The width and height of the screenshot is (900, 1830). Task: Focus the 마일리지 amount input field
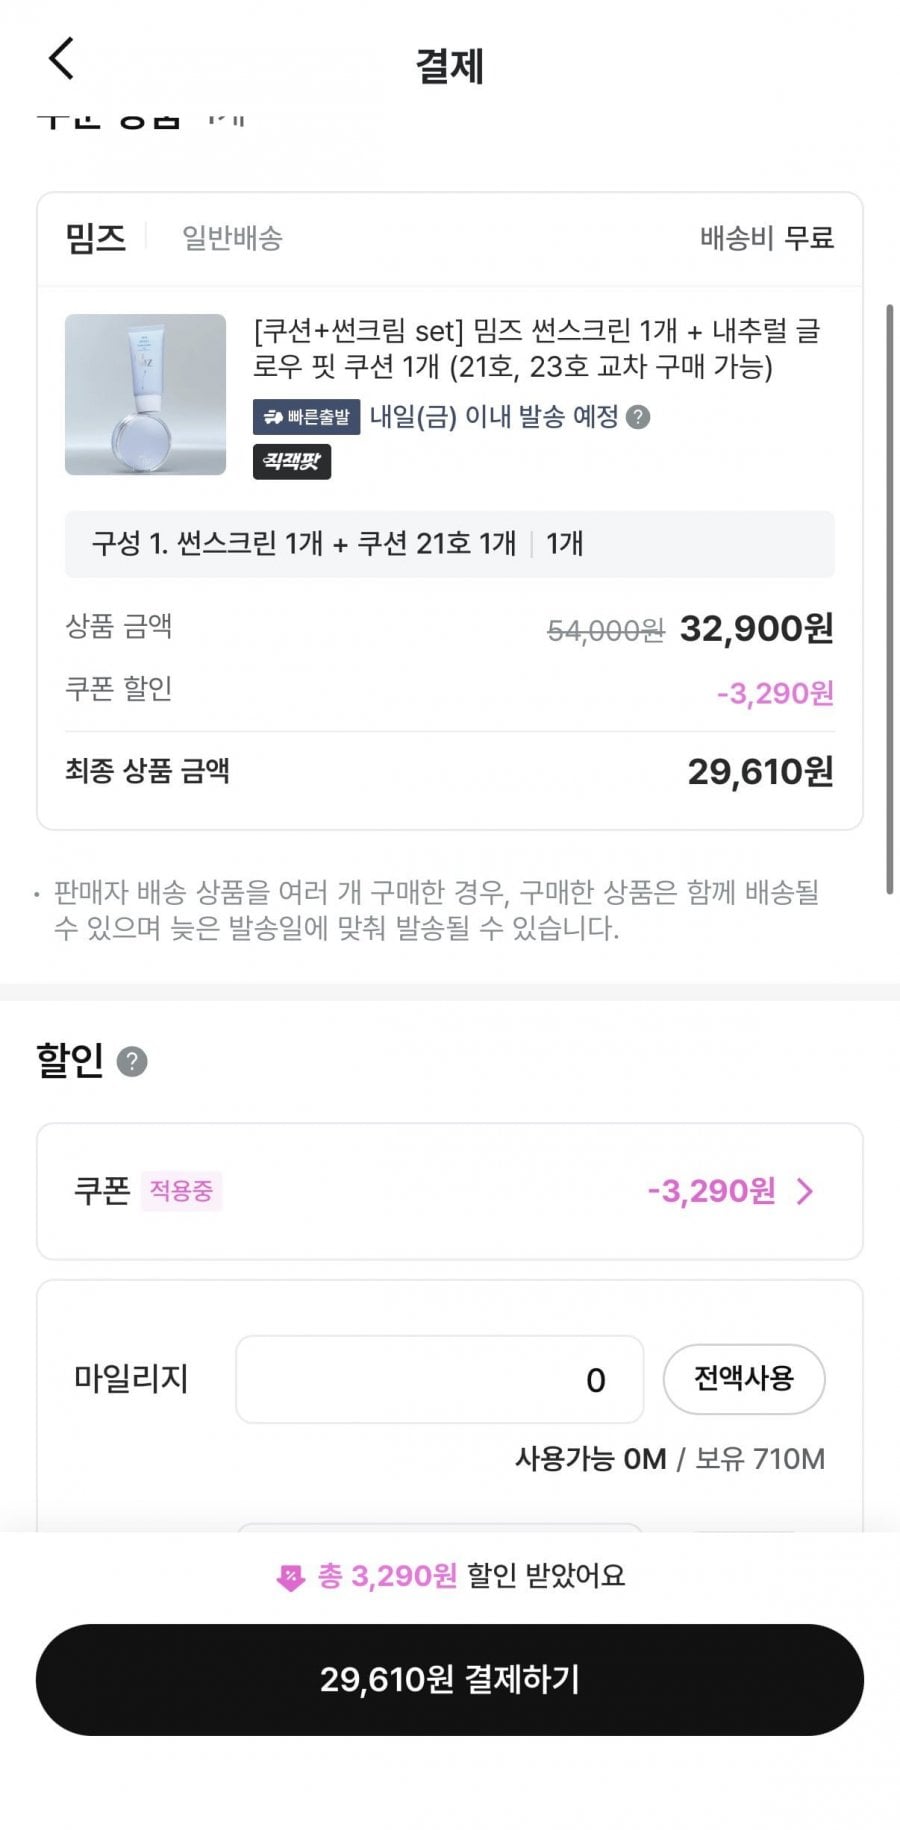pyautogui.click(x=439, y=1379)
